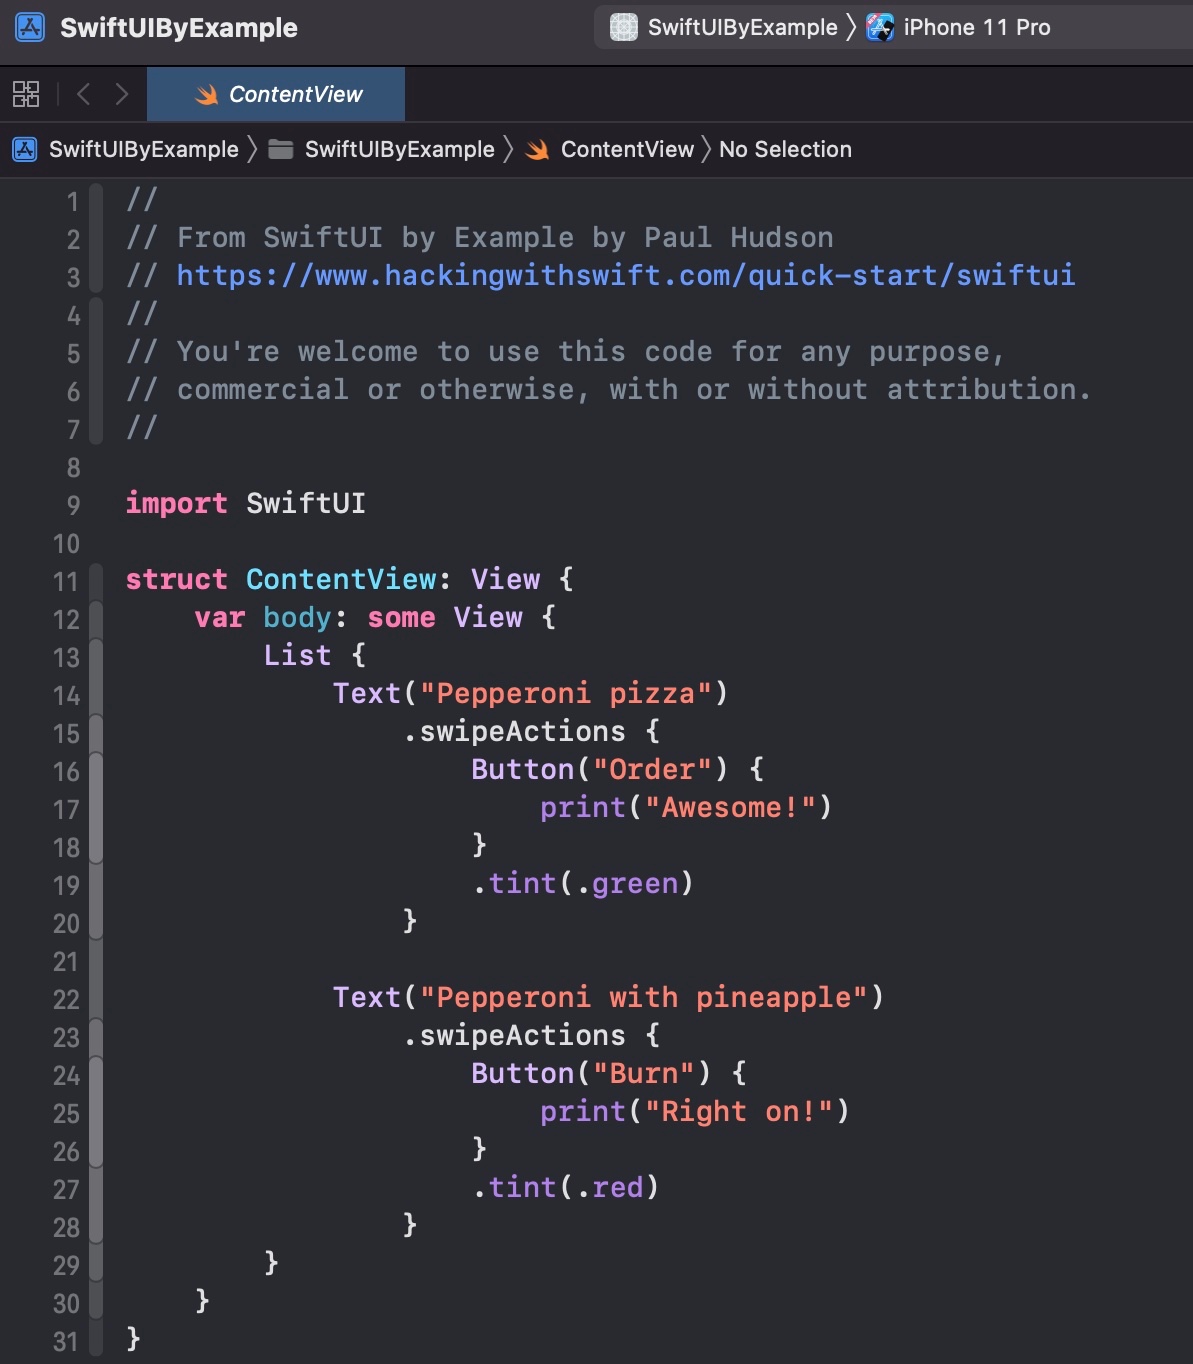Open the hackingwithswift.com quick-start URL
The width and height of the screenshot is (1193, 1364).
(626, 275)
